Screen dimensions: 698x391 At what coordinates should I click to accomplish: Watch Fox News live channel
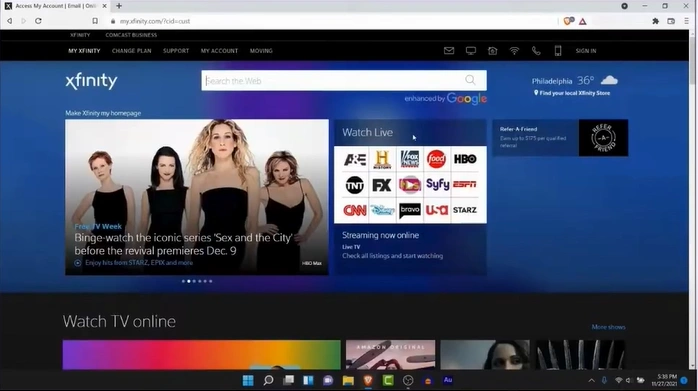click(410, 159)
